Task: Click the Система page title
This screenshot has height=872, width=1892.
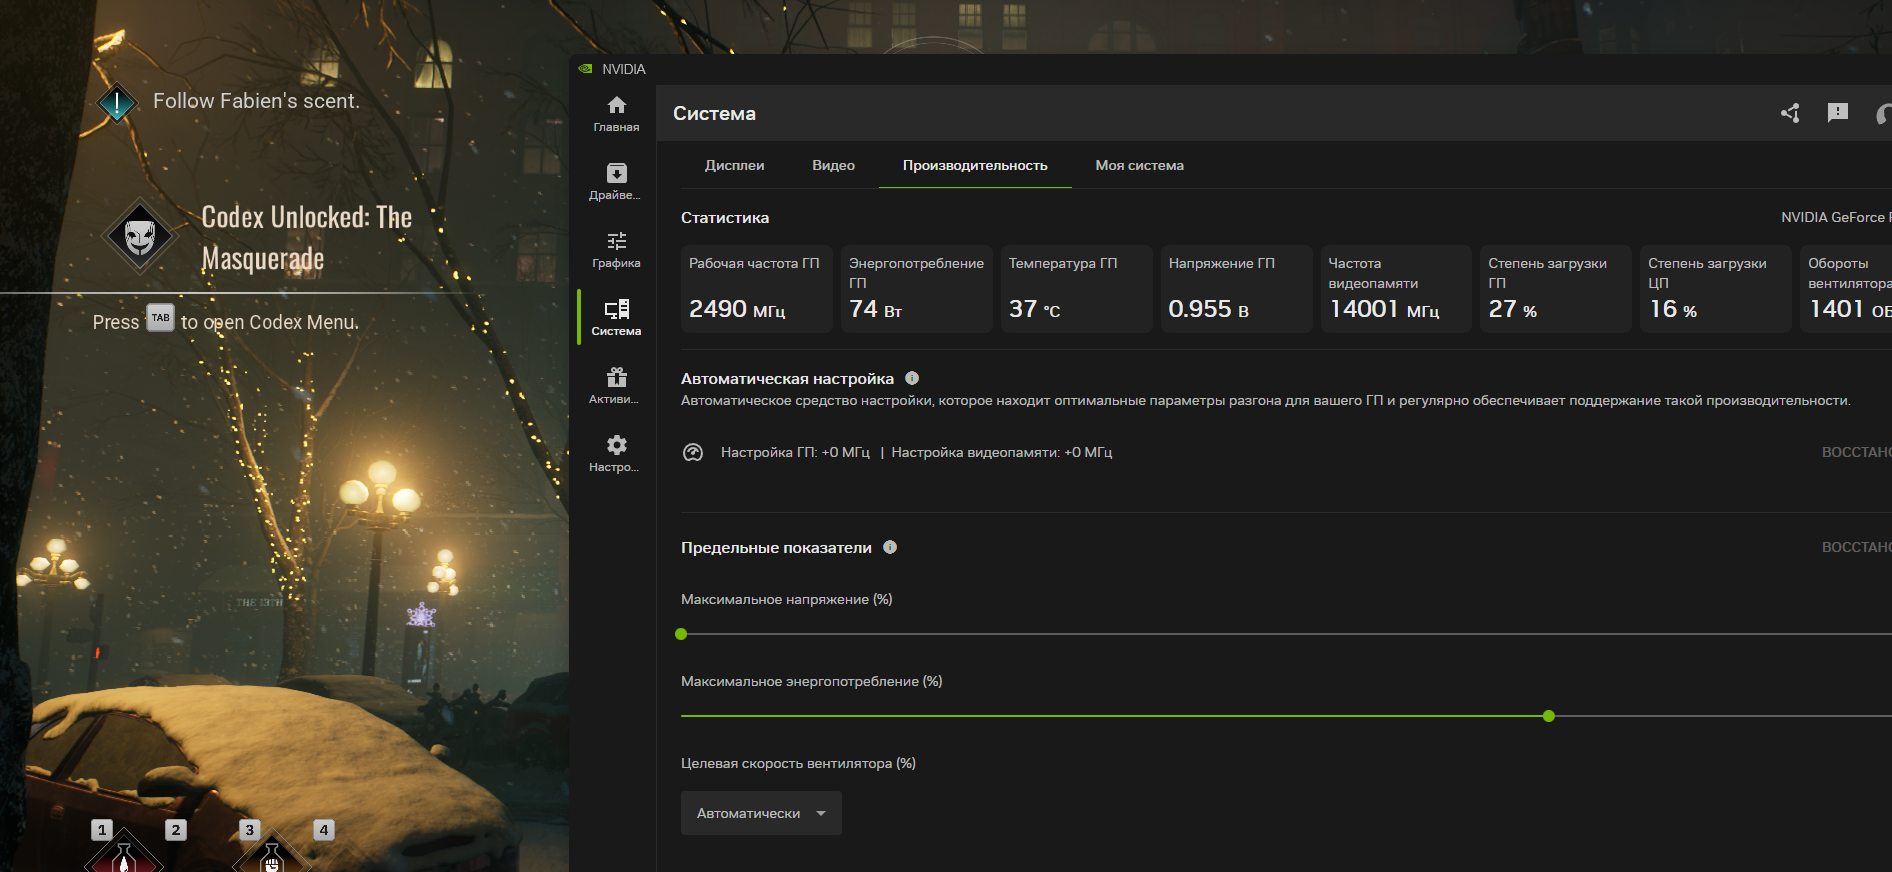Action: [714, 113]
